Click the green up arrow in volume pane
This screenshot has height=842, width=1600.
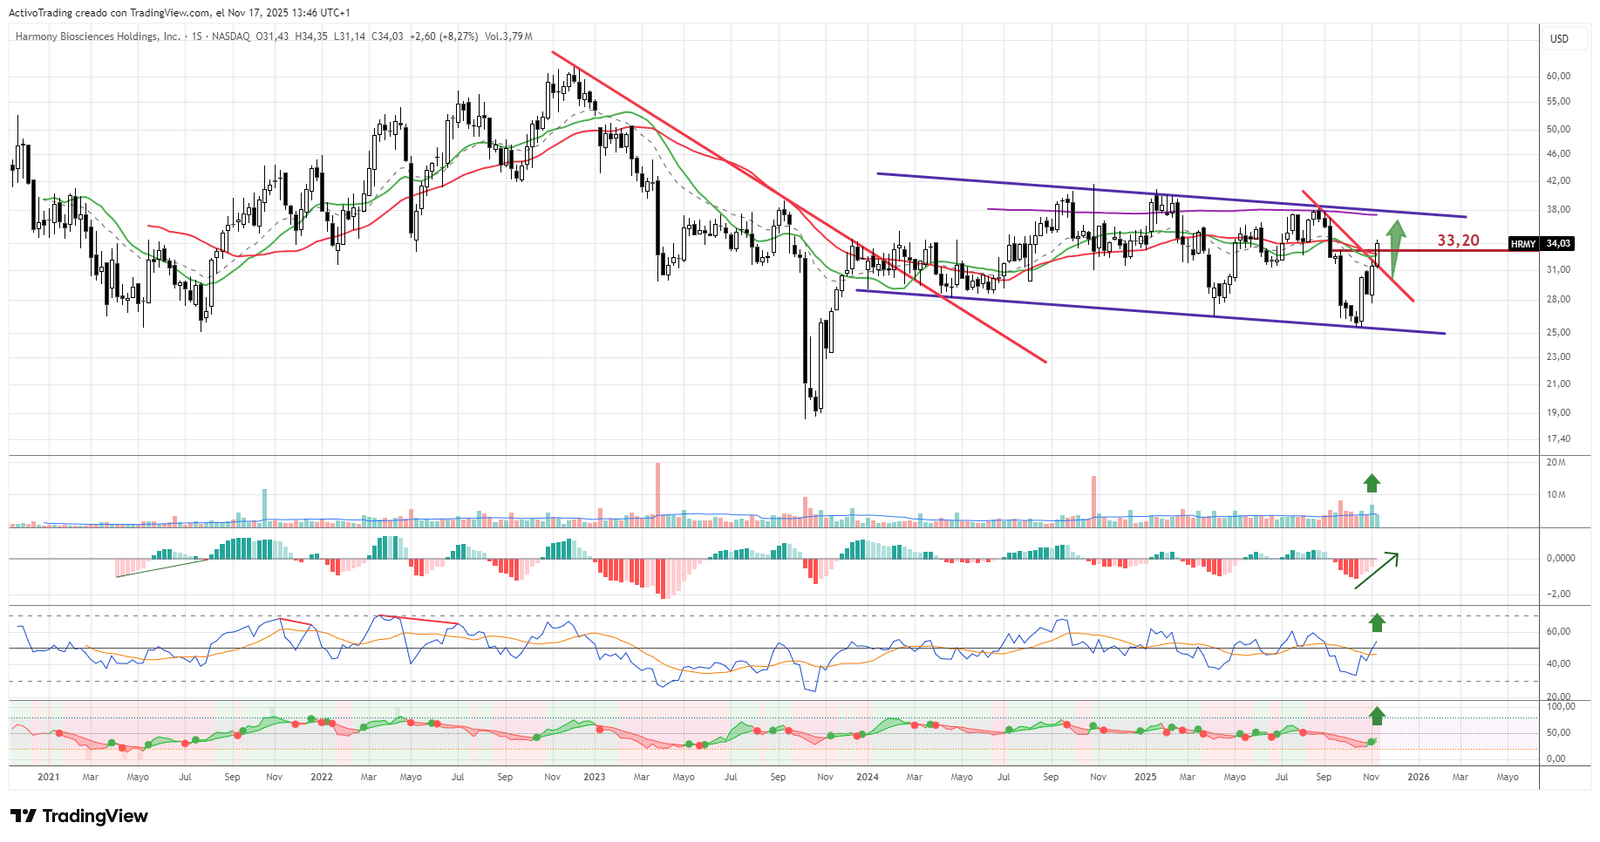[1372, 483]
